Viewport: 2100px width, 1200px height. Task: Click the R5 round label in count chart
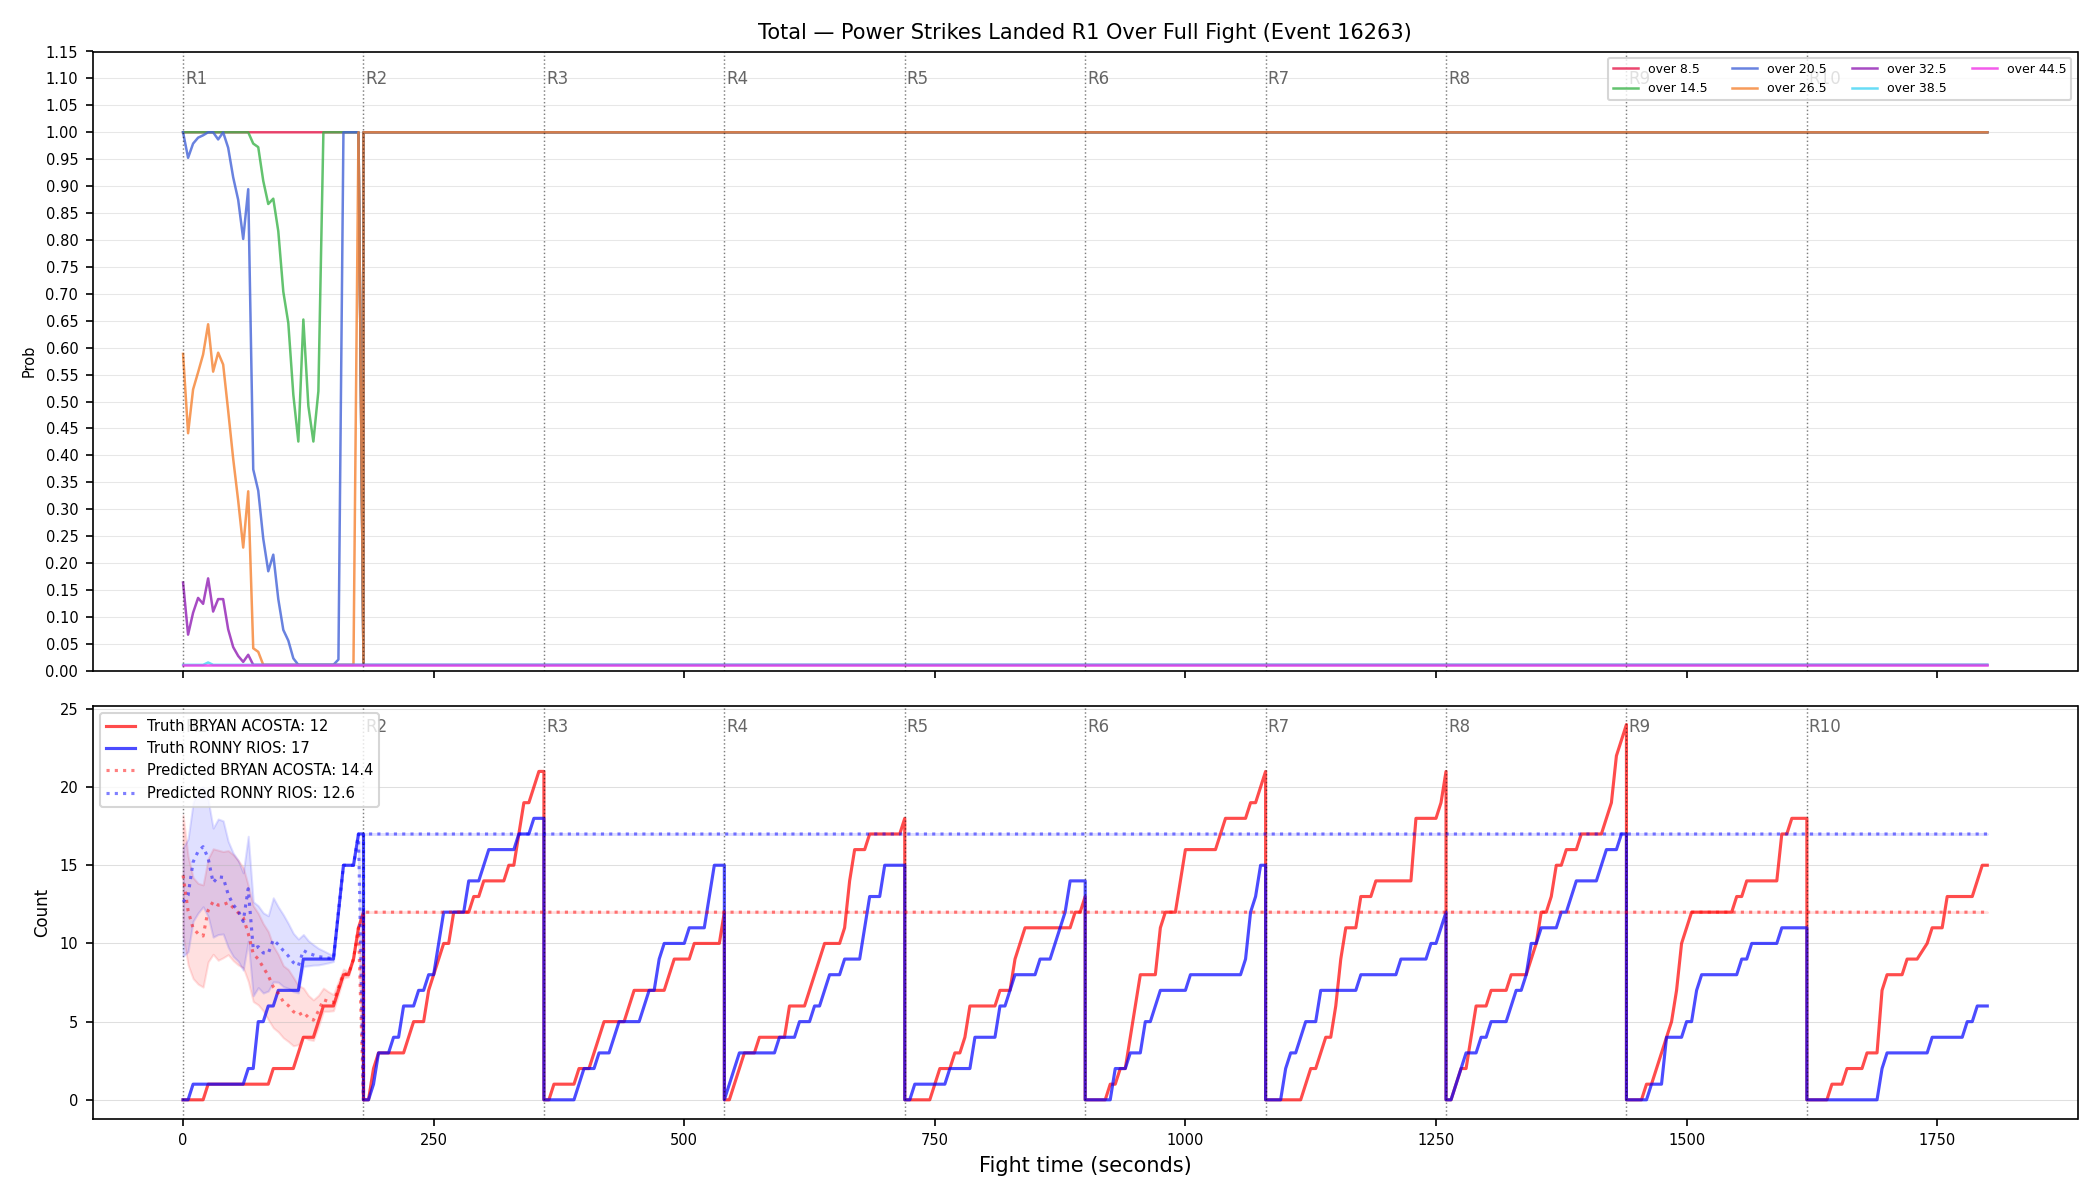click(917, 726)
